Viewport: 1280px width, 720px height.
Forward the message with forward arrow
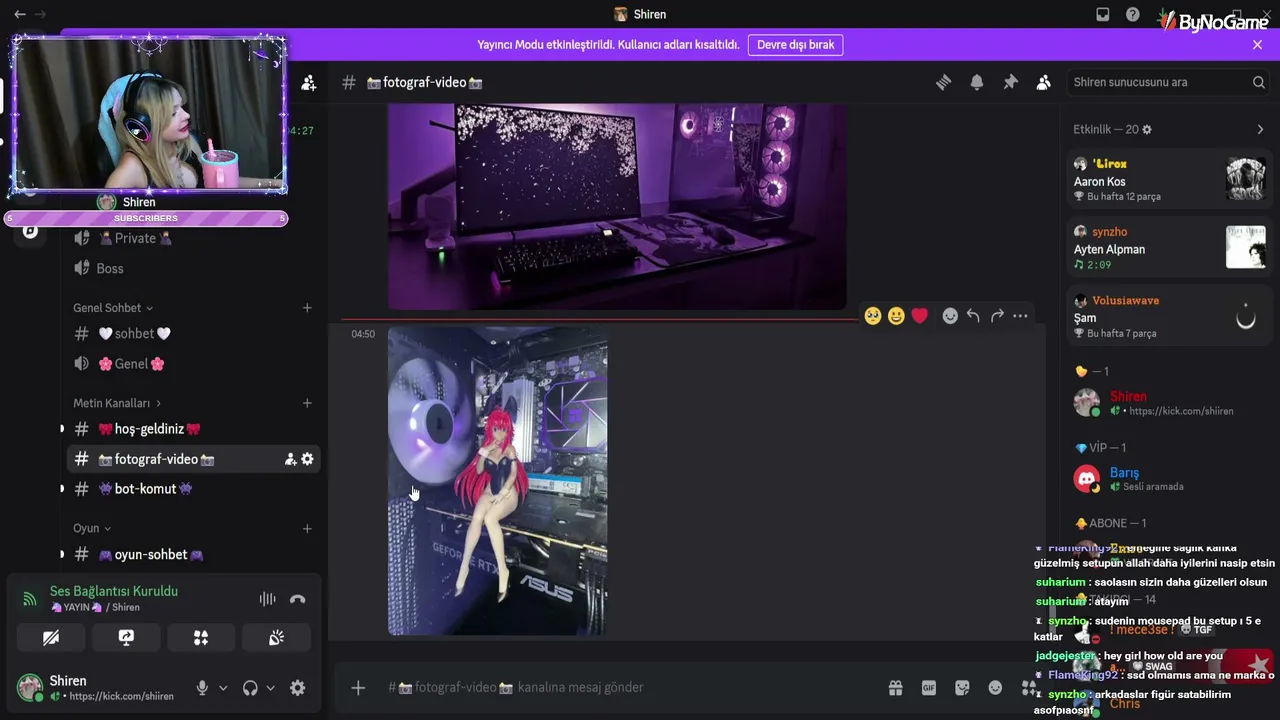(x=997, y=316)
